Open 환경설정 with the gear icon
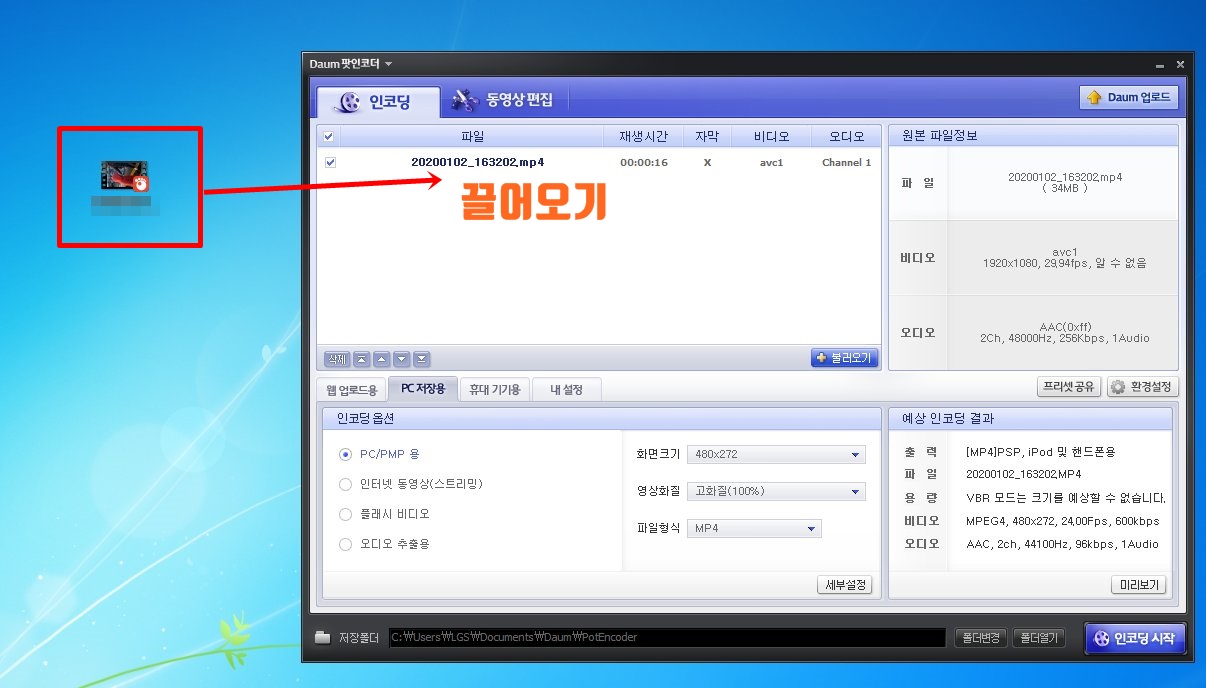 tap(1142, 387)
